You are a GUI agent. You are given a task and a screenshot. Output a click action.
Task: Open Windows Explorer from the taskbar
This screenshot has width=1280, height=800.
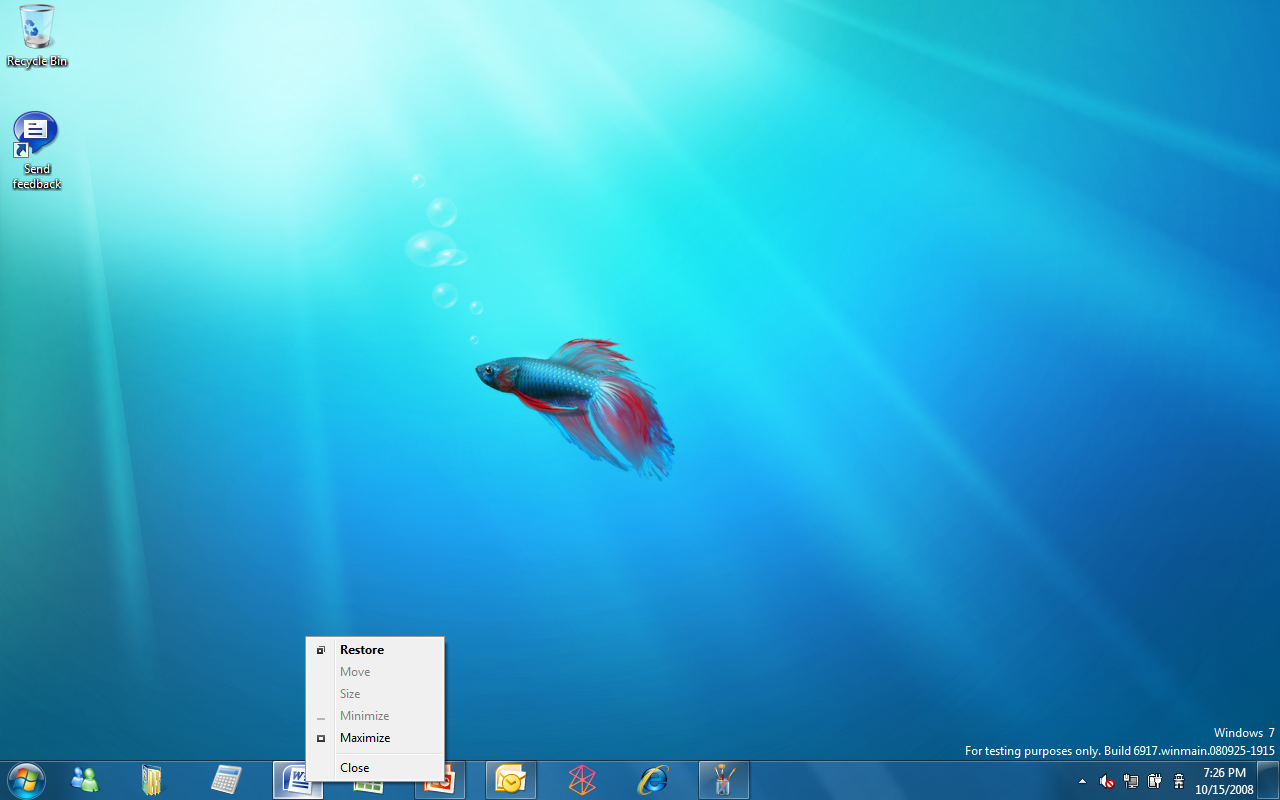(151, 779)
